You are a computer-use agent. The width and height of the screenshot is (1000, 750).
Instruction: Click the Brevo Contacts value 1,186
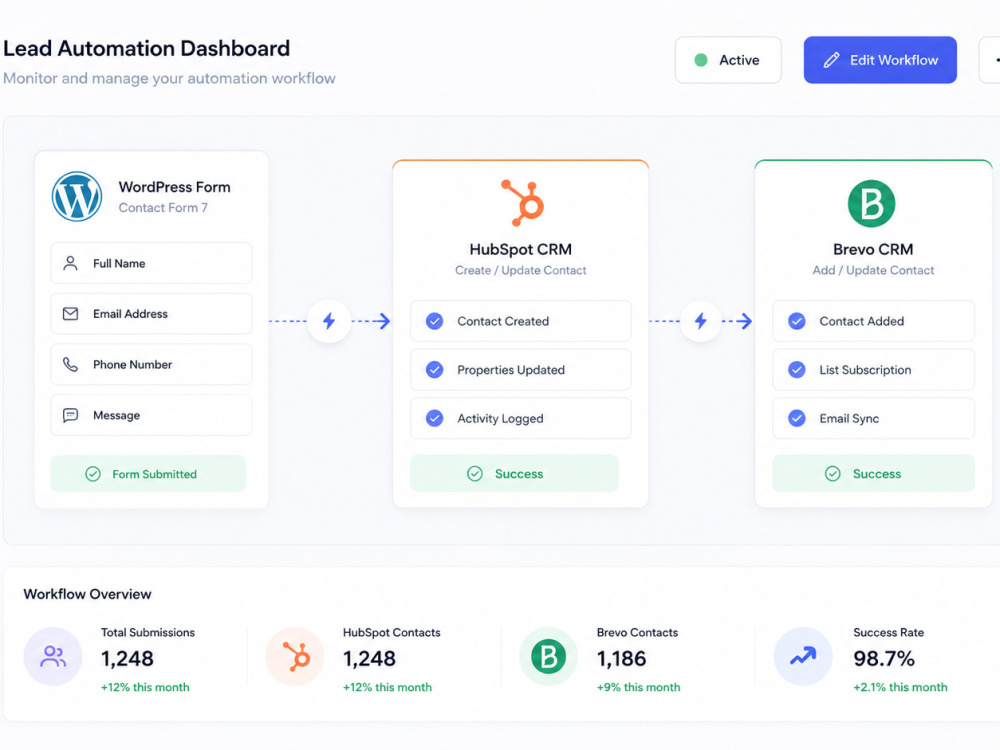(x=621, y=659)
